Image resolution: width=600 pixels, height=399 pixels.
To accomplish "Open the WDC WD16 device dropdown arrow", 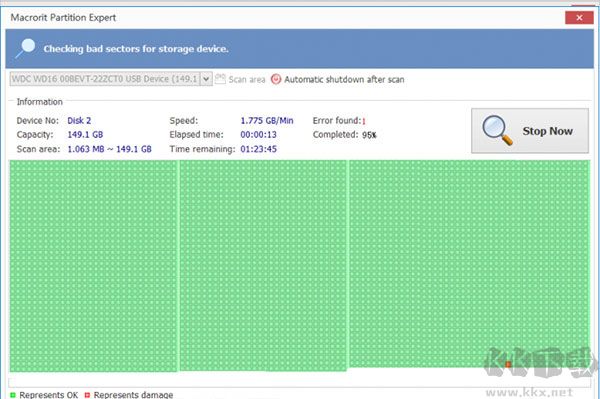I will [x=206, y=79].
